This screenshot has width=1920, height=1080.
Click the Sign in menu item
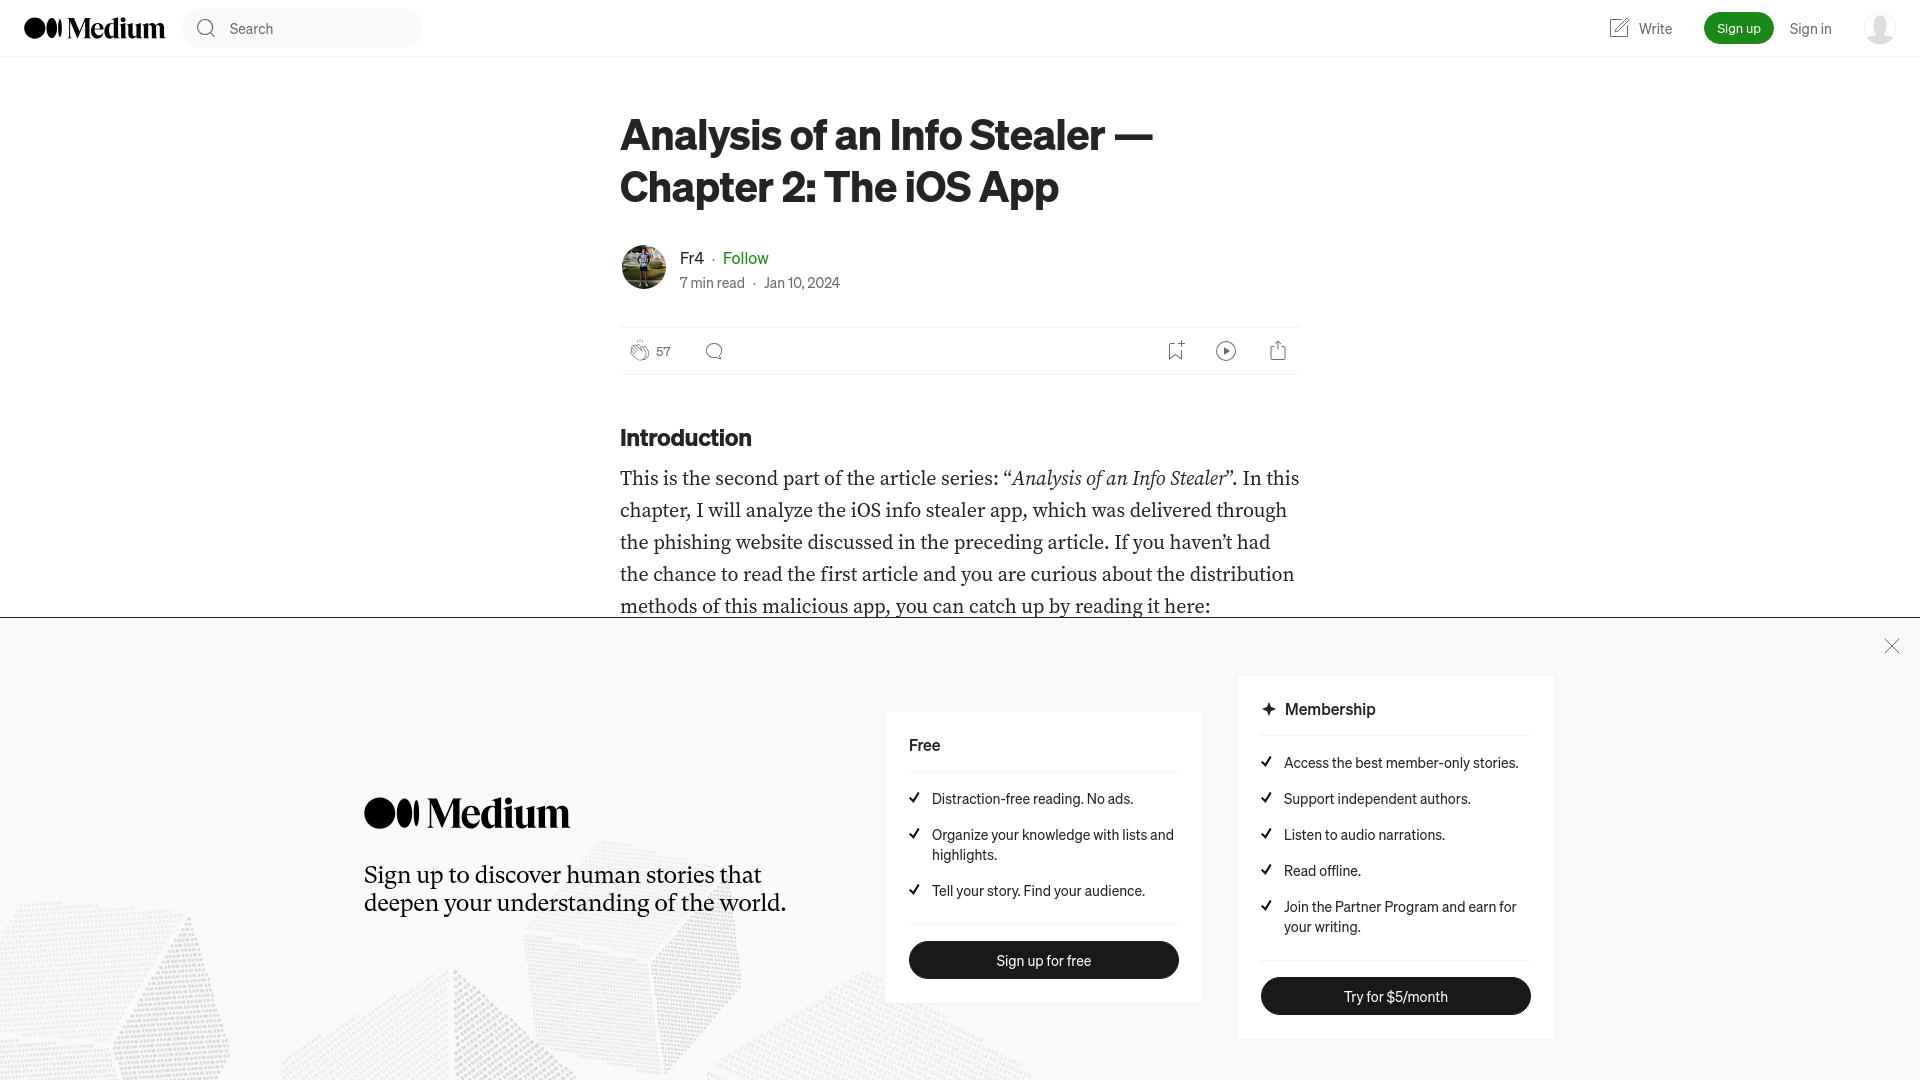click(1809, 28)
